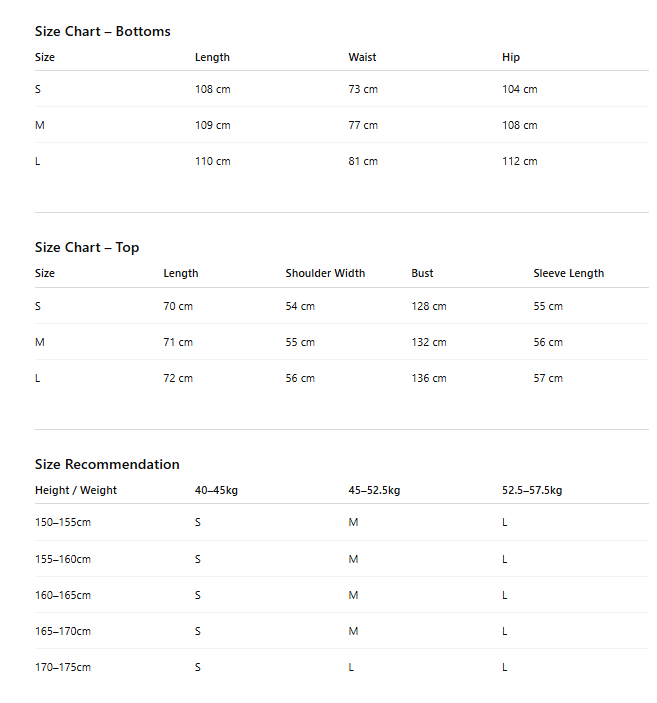Click the Size Recommendation heading
The height and width of the screenshot is (703, 657).
click(107, 464)
